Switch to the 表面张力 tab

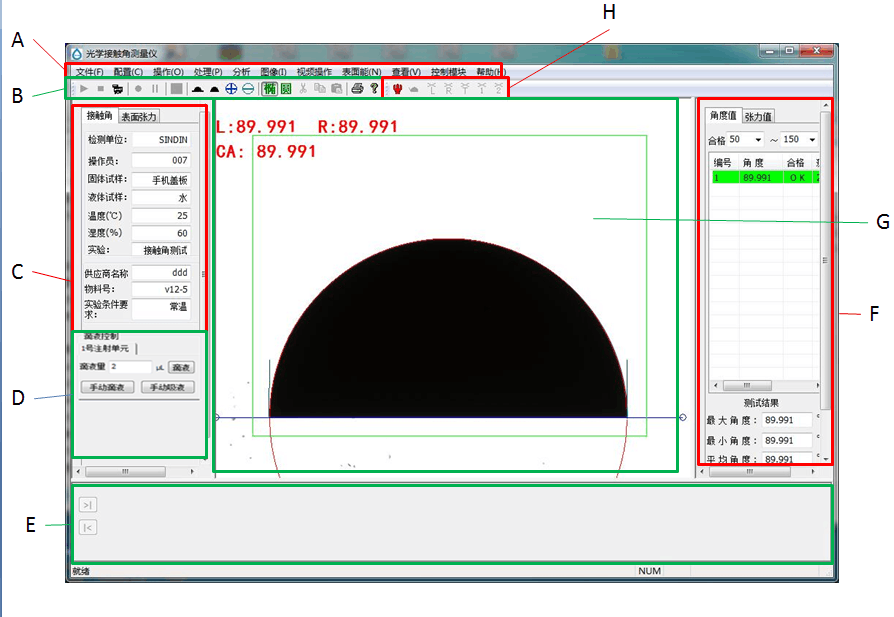coord(139,117)
